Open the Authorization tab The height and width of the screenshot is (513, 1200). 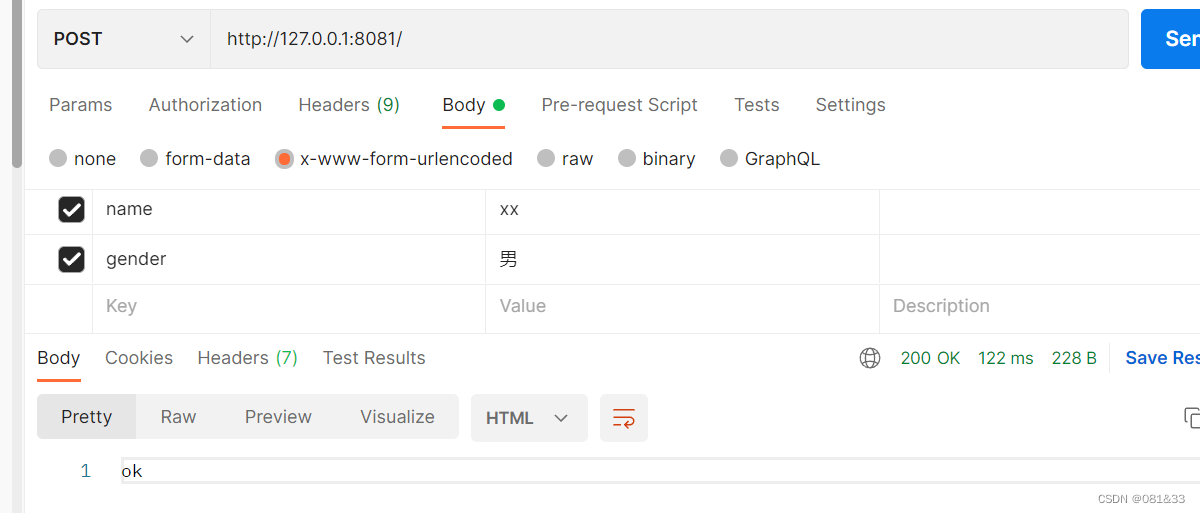tap(205, 105)
